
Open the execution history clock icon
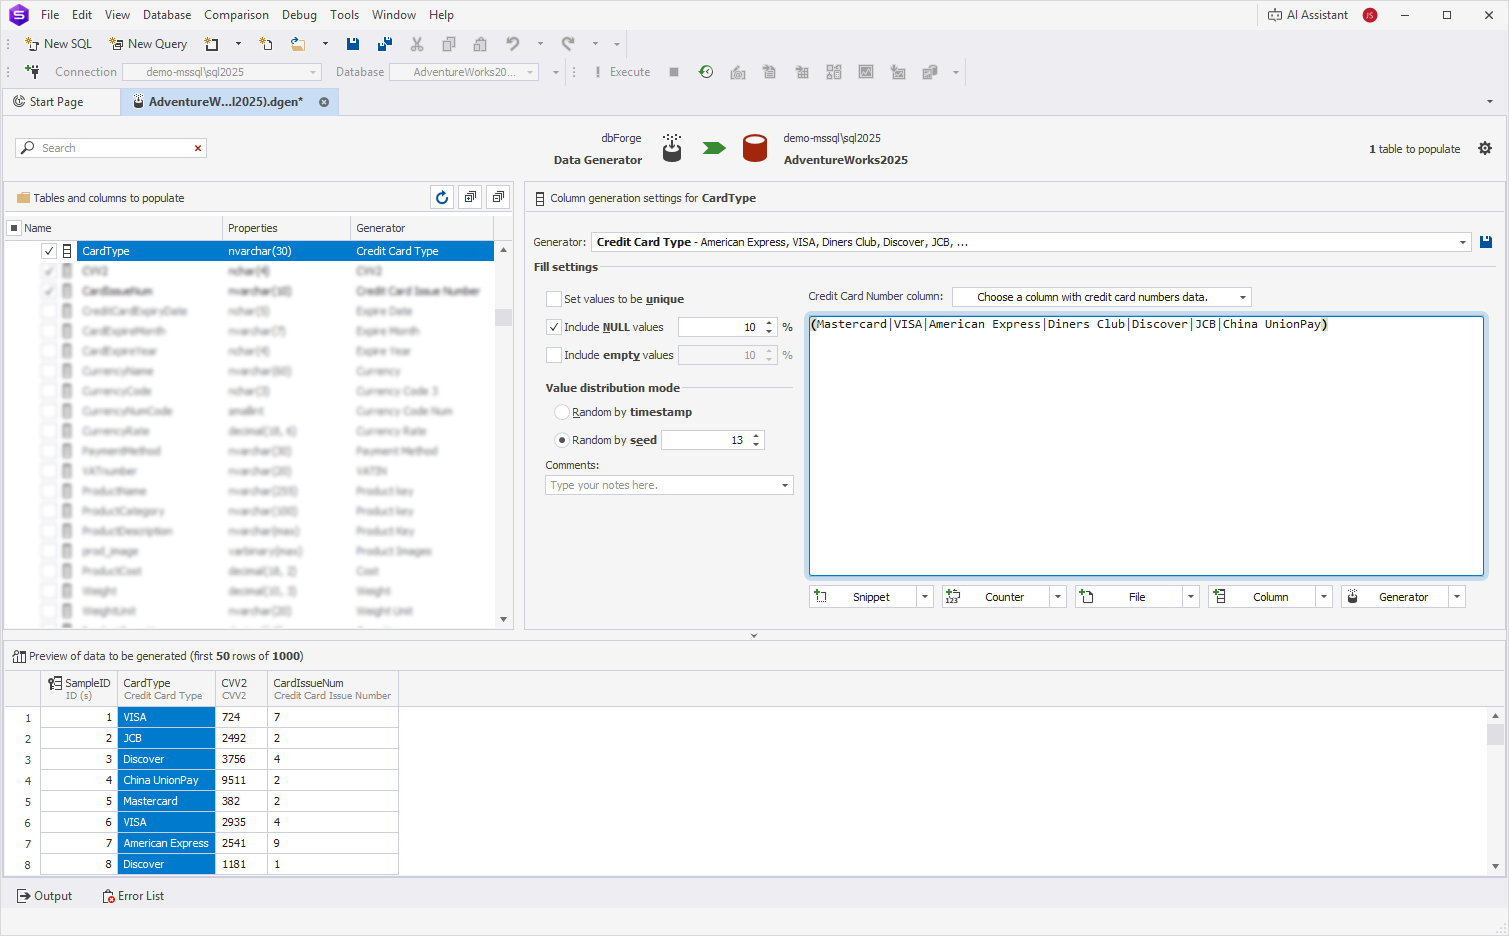pyautogui.click(x=706, y=72)
